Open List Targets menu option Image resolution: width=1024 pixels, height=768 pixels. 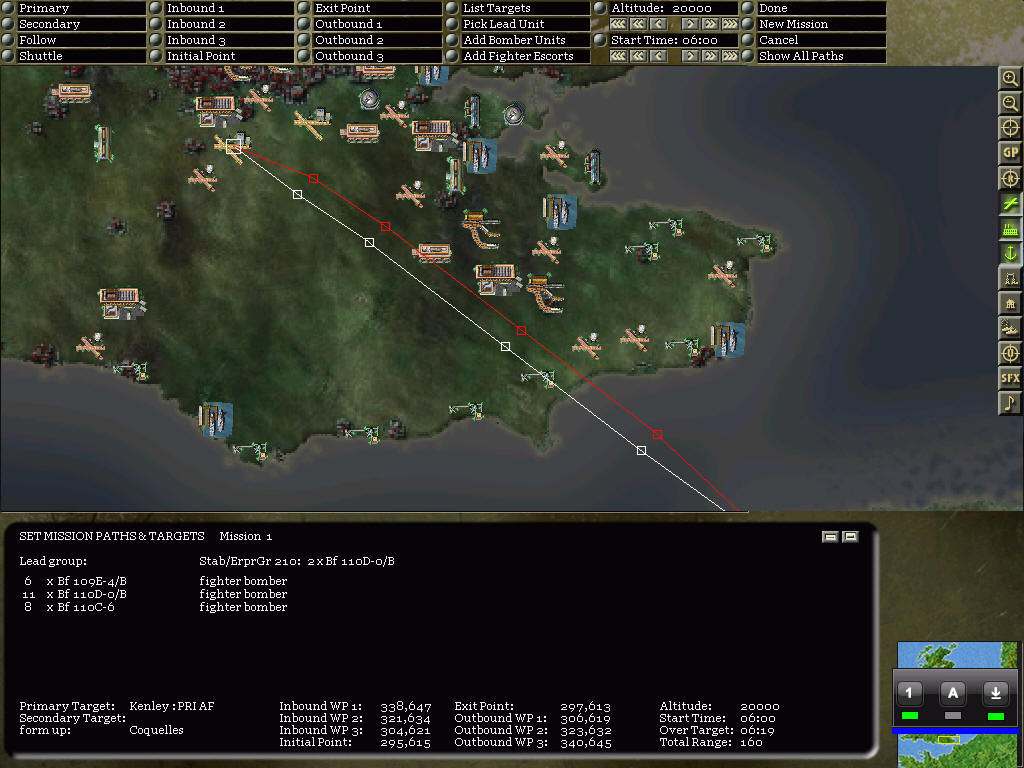pos(452,8)
